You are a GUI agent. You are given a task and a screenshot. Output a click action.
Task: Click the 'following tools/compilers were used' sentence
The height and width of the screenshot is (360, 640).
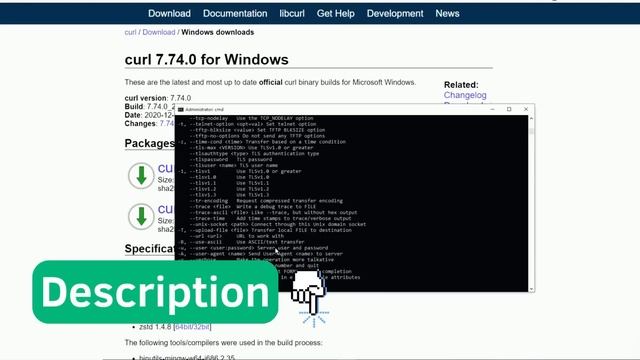coord(224,343)
